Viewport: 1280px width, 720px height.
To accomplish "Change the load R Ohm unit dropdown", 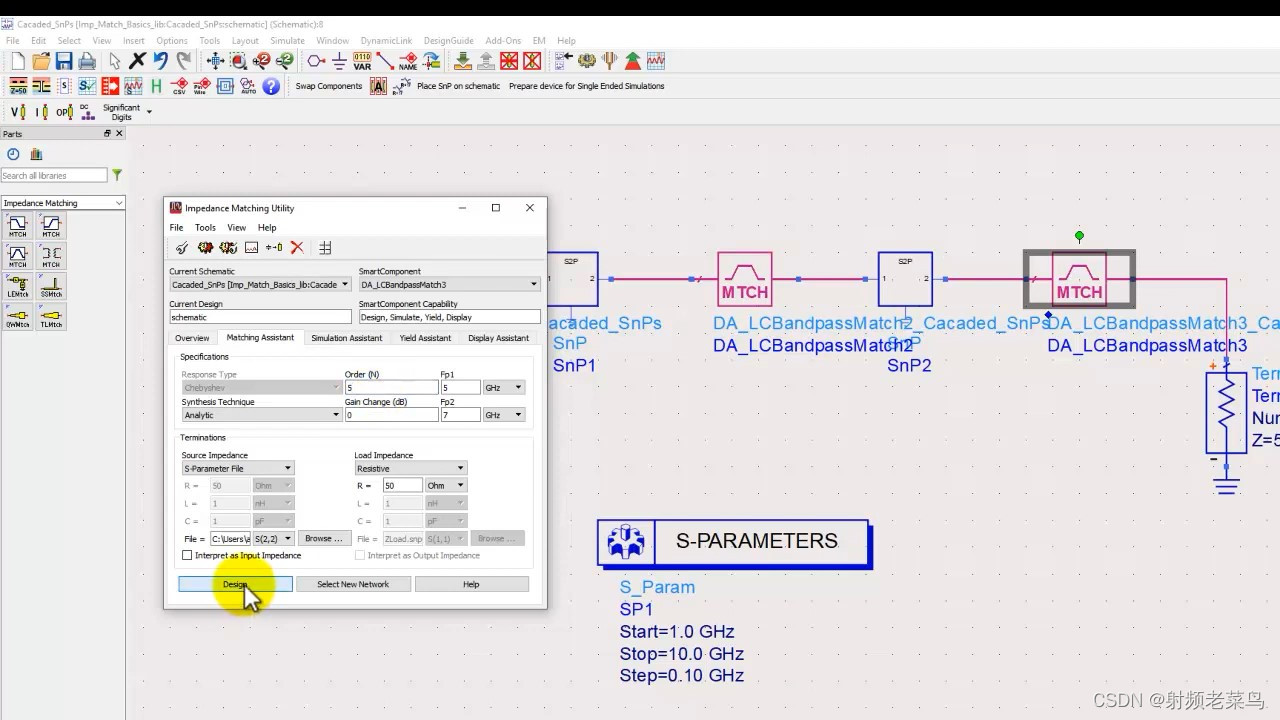I will coord(446,485).
